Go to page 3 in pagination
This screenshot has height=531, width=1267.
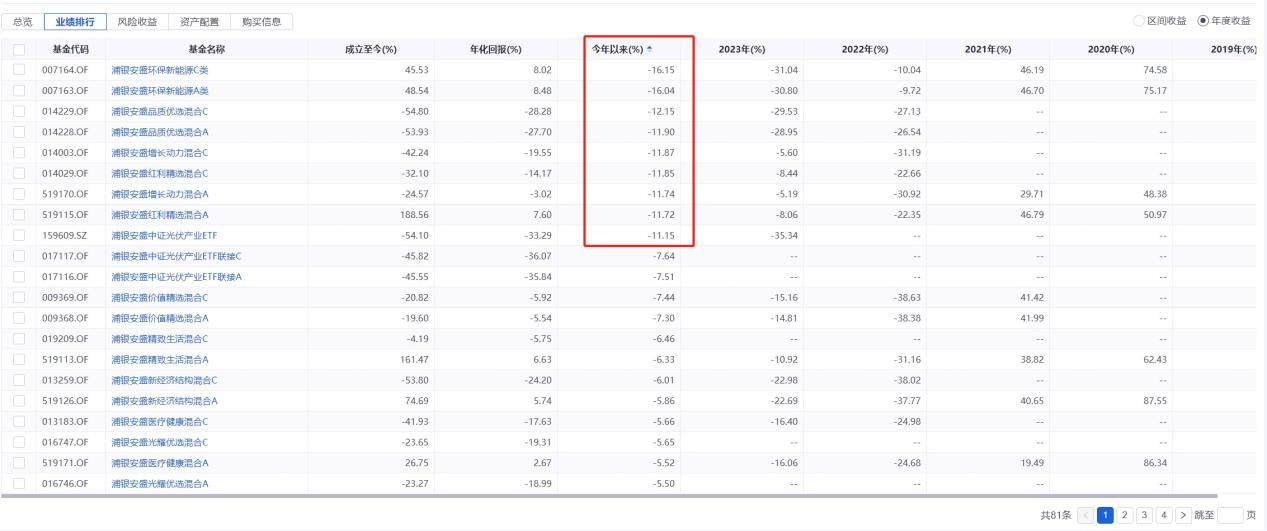click(x=1146, y=515)
